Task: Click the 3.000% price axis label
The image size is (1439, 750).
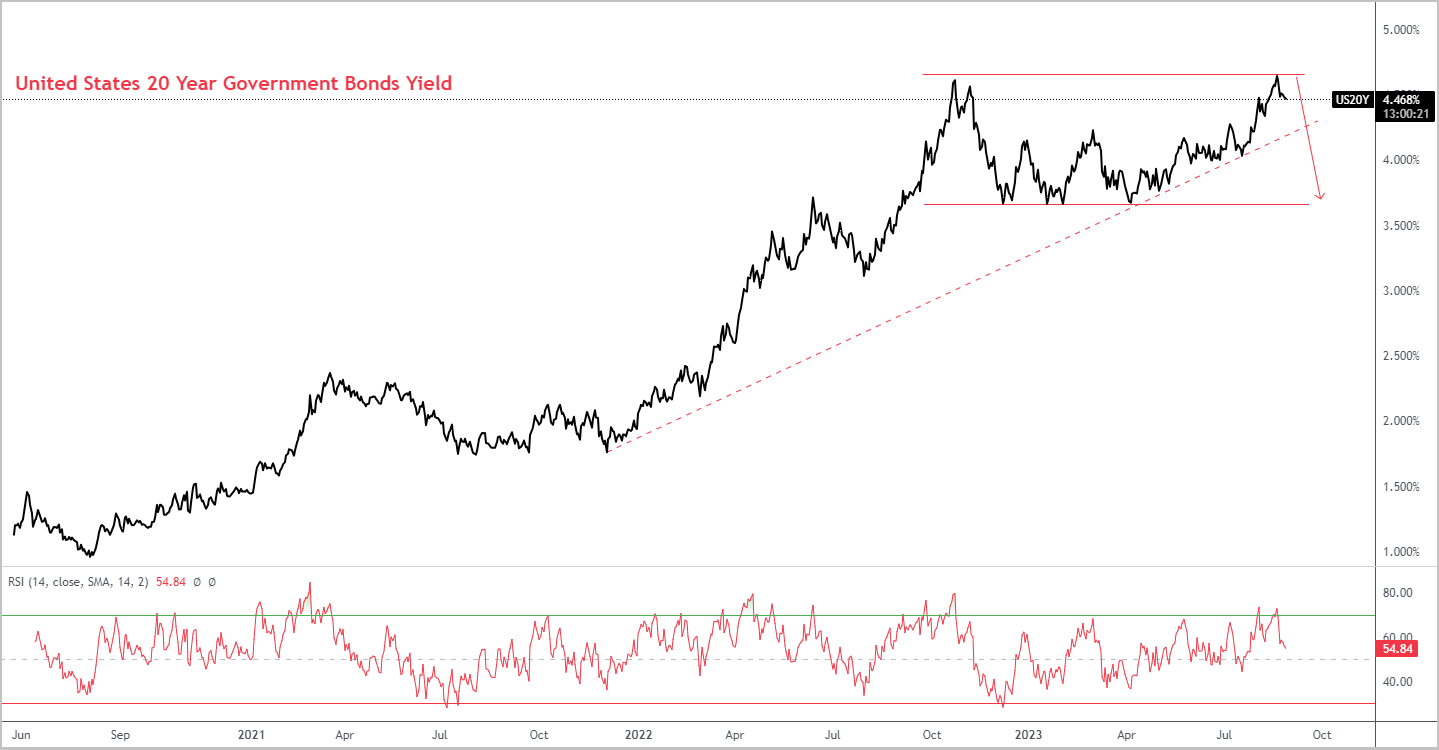Action: pyautogui.click(x=1400, y=291)
